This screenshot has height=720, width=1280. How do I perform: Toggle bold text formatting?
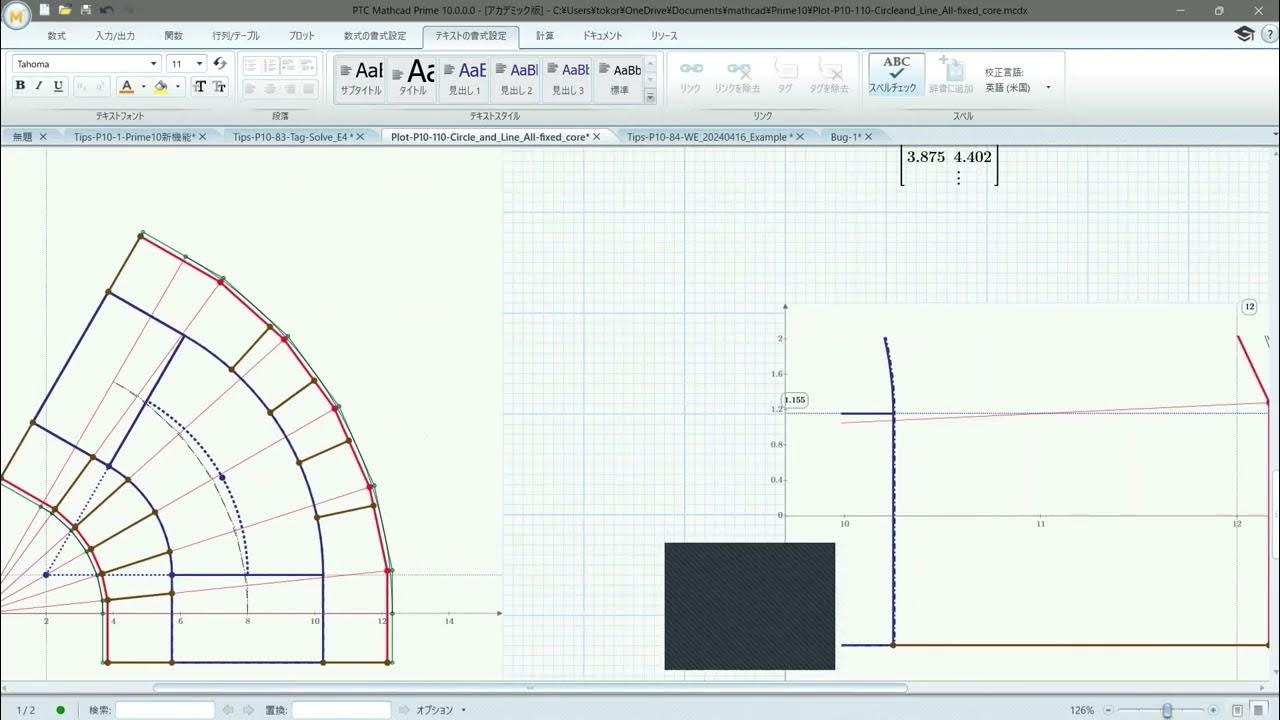click(20, 86)
